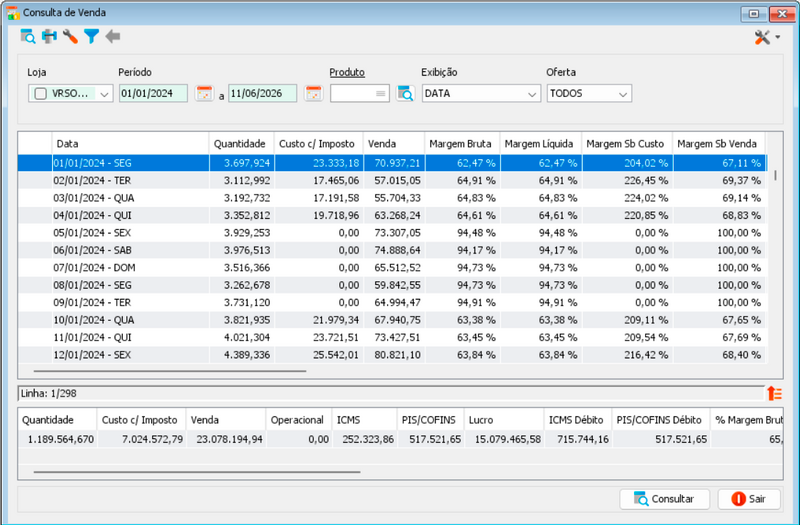Click the Margem Sb Venda column header
800x525 pixels.
719,144
